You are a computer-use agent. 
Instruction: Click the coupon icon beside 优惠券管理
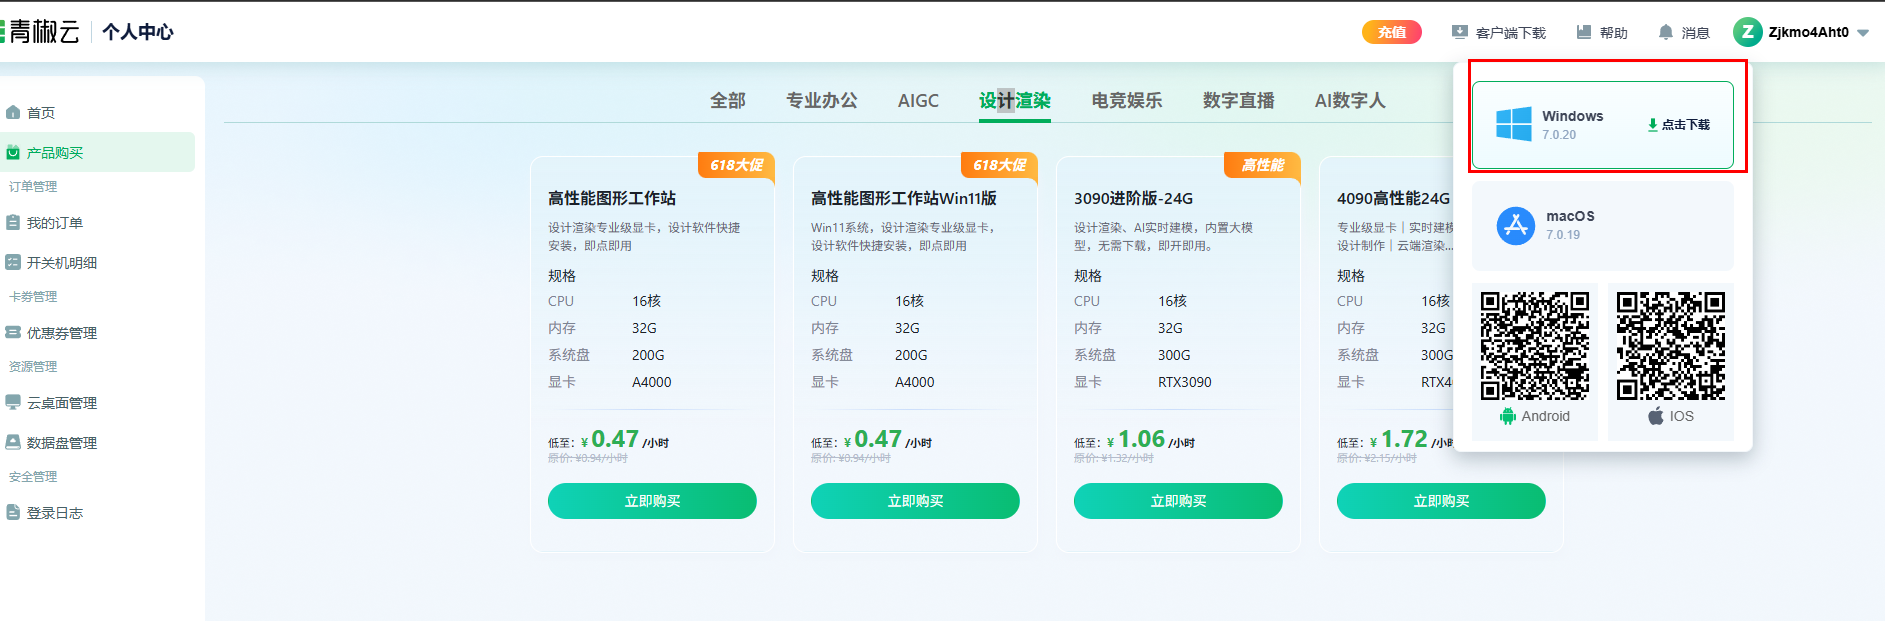[13, 333]
